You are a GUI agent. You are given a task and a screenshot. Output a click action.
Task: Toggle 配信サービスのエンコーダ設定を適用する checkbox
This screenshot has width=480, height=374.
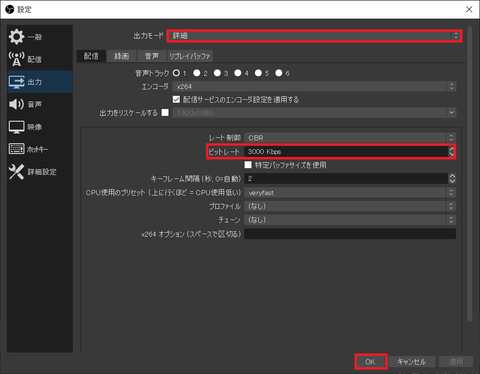(176, 99)
